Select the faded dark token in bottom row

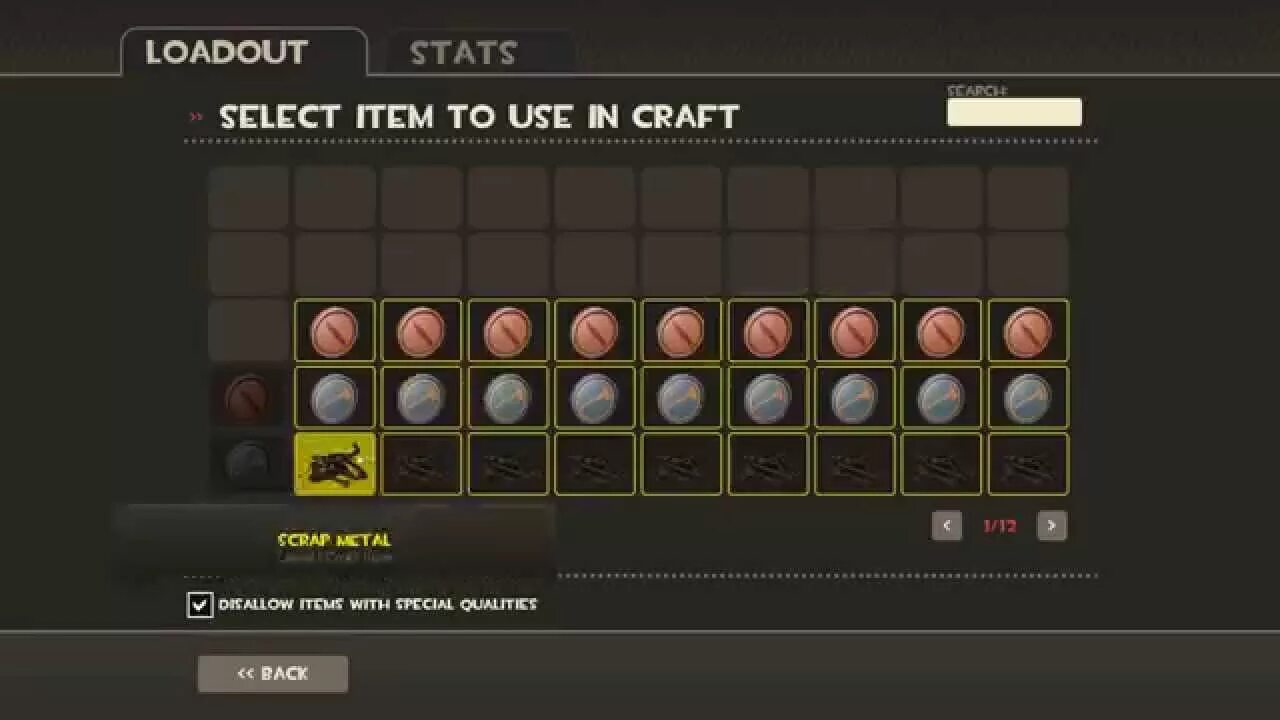click(248, 464)
